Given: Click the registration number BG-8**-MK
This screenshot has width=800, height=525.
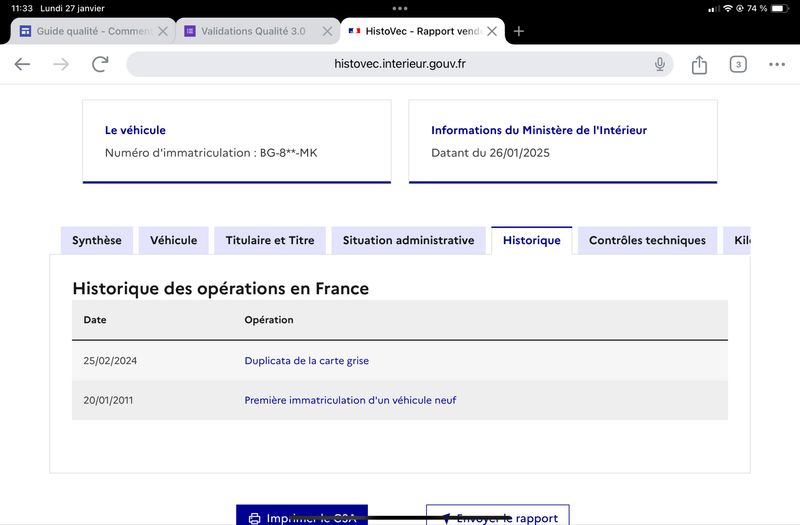Looking at the screenshot, I should point(289,153).
